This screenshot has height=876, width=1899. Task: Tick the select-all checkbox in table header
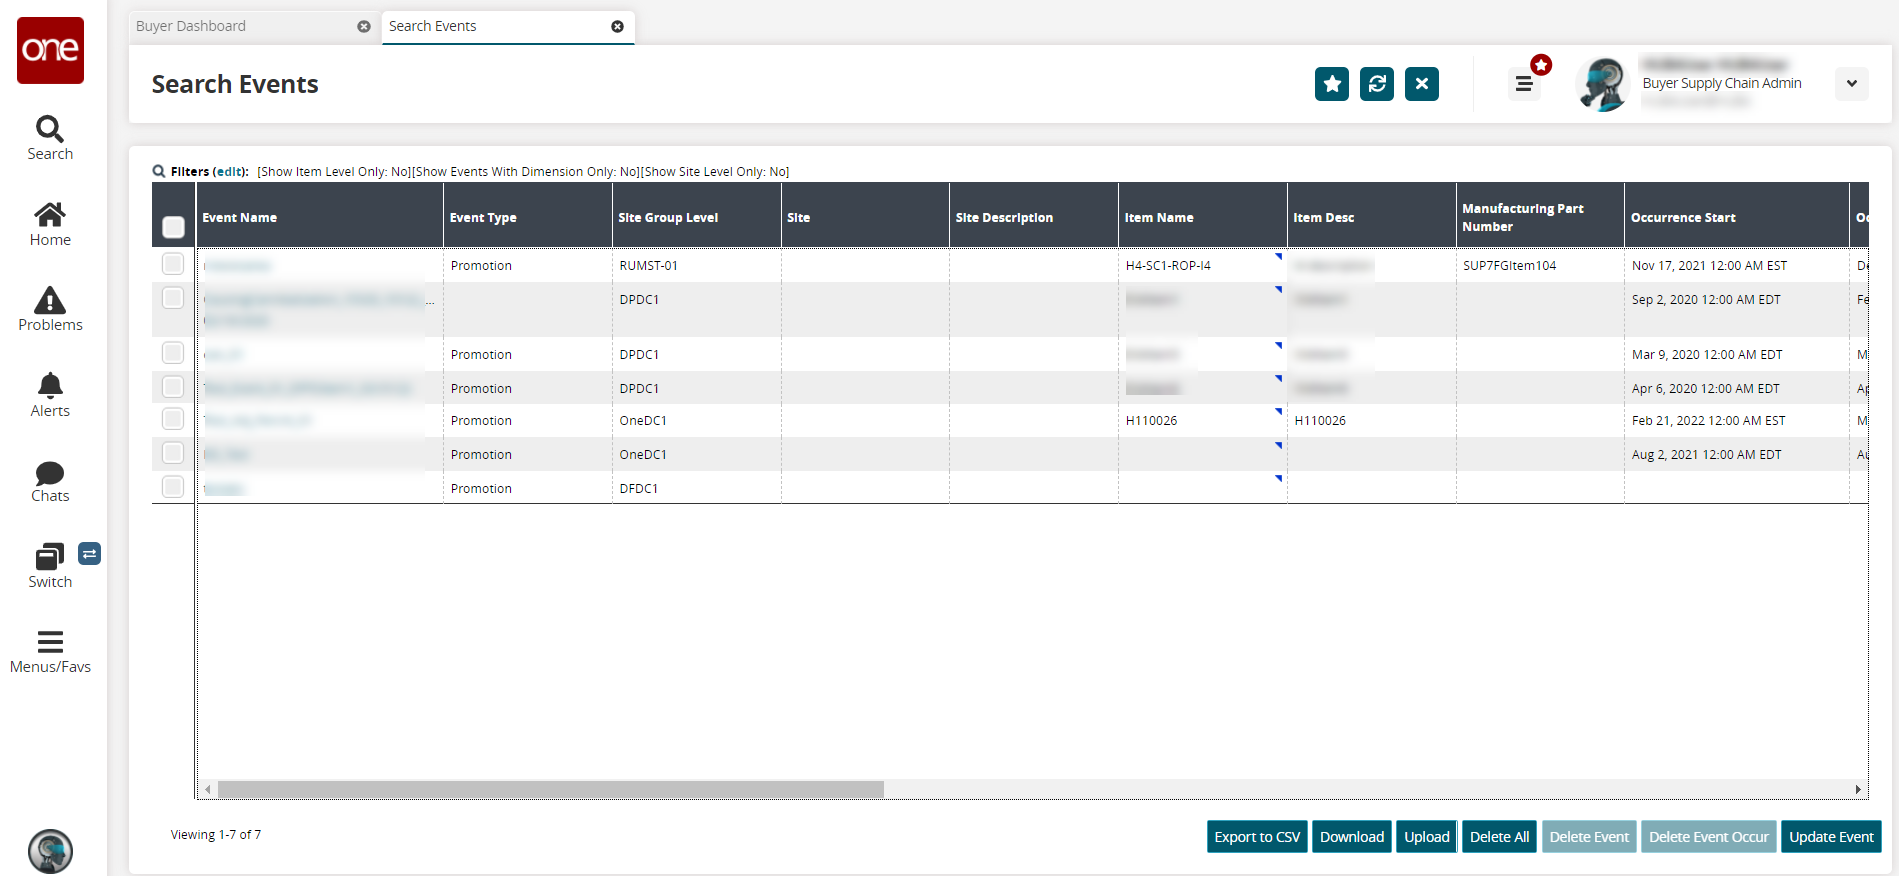pyautogui.click(x=173, y=227)
